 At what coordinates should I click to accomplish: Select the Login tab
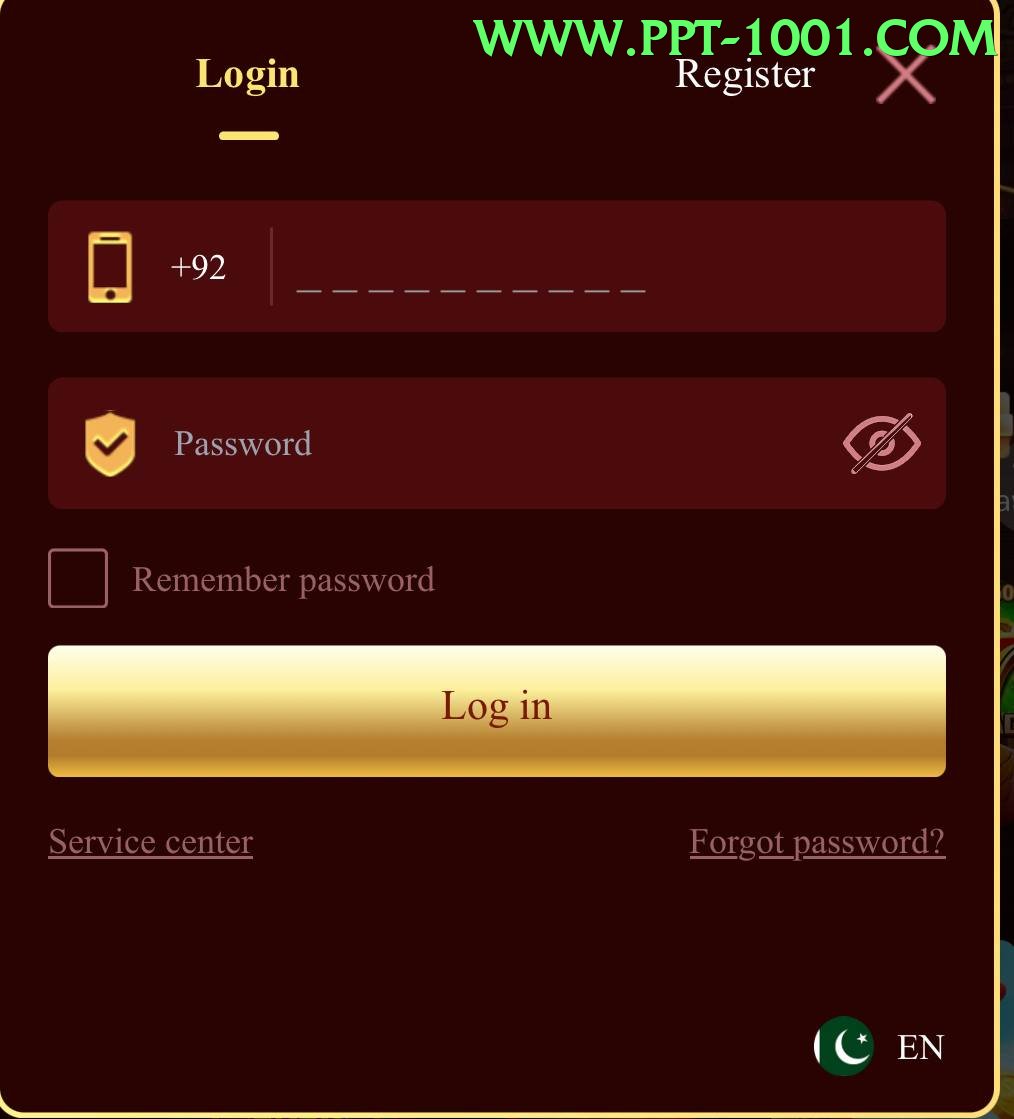tap(248, 74)
